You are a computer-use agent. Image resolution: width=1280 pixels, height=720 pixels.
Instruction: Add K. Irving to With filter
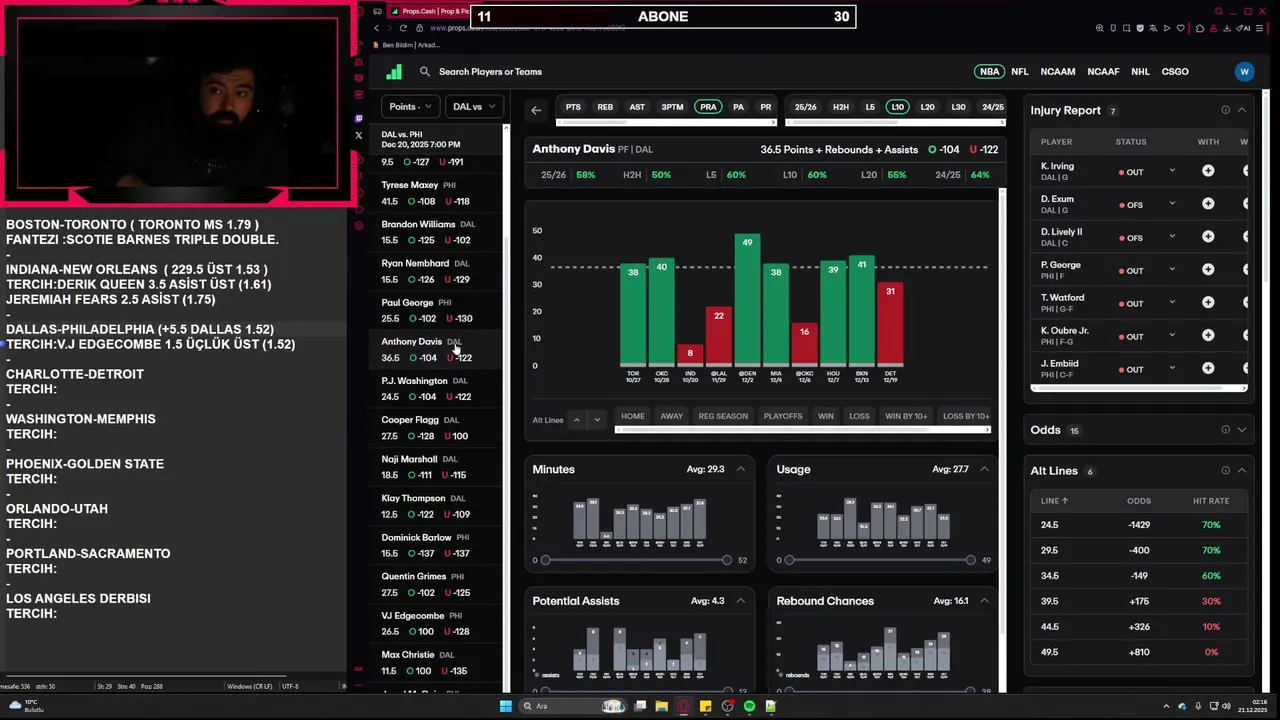(x=1208, y=171)
